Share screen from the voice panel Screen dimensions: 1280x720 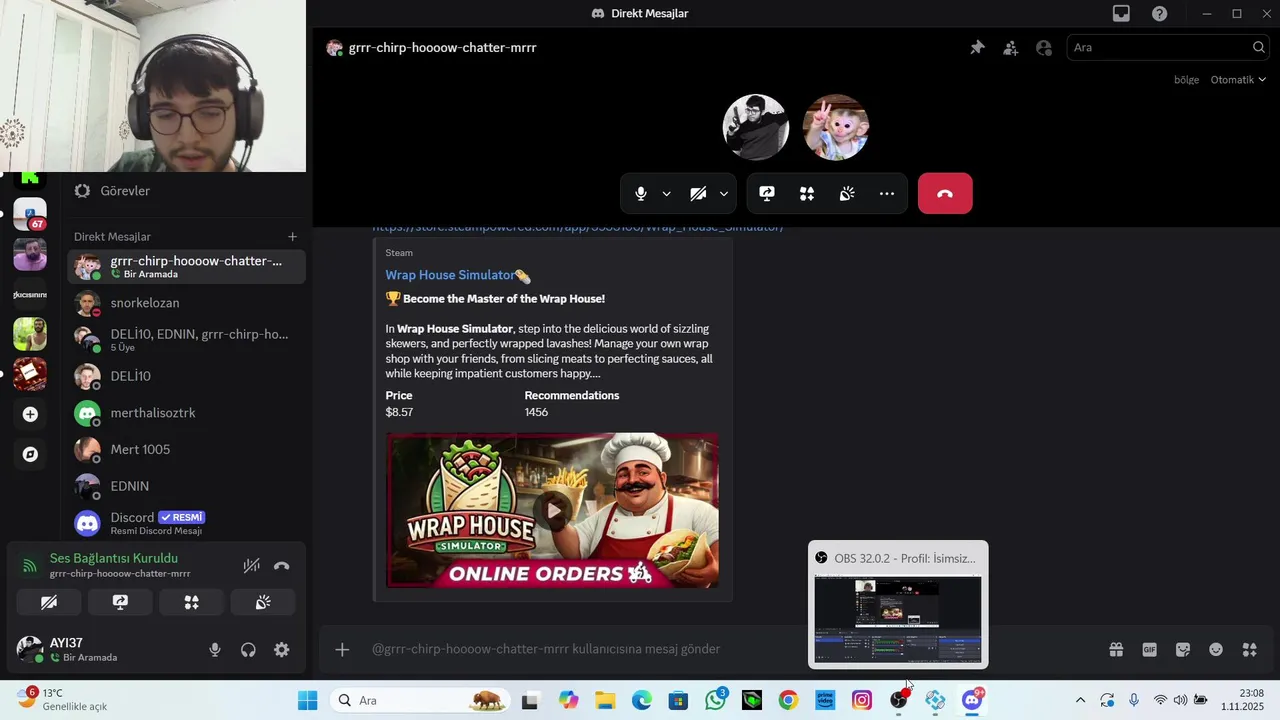(x=120, y=602)
